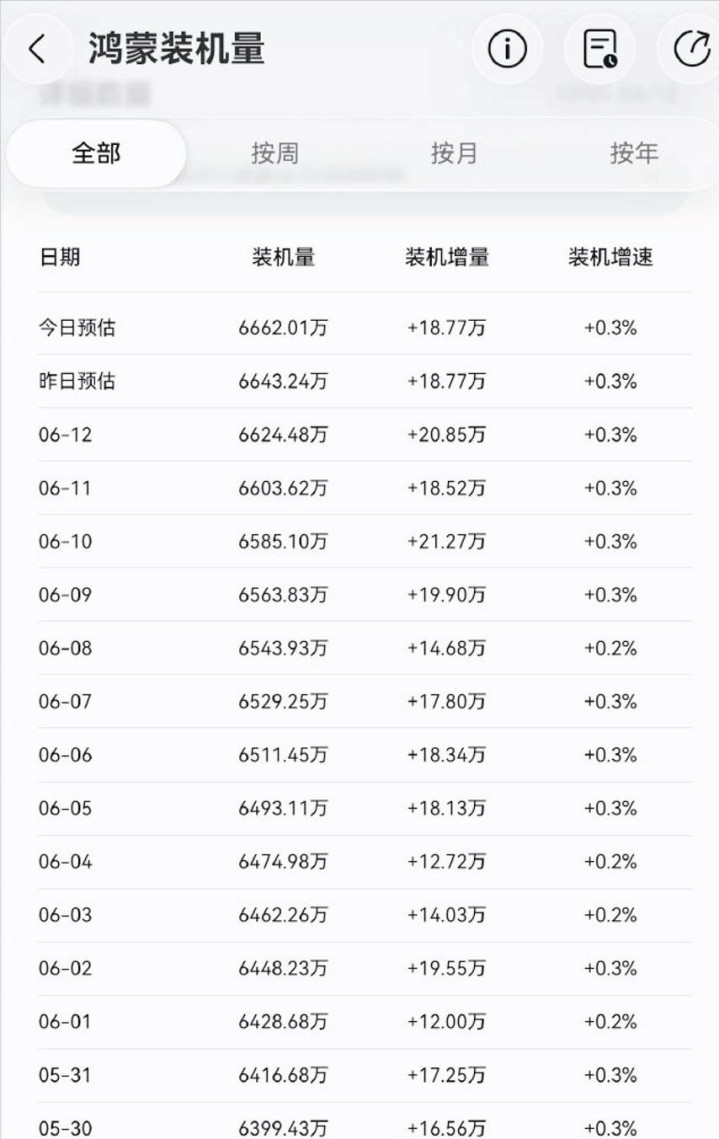Select the 今日预估 row
Screen dimensions: 719x1139
[x=365, y=328]
